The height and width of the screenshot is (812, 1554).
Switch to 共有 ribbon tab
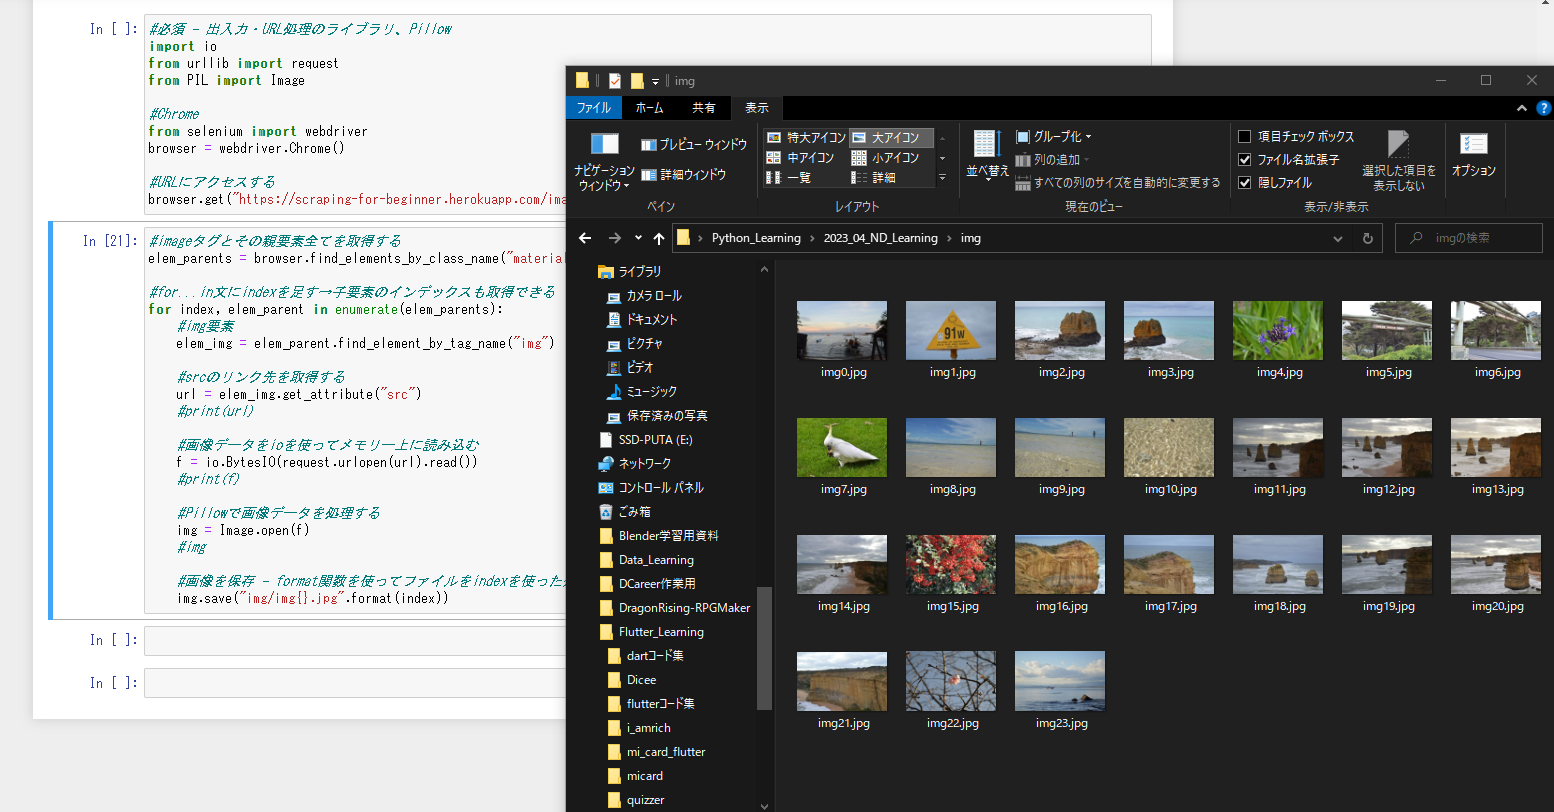704,108
